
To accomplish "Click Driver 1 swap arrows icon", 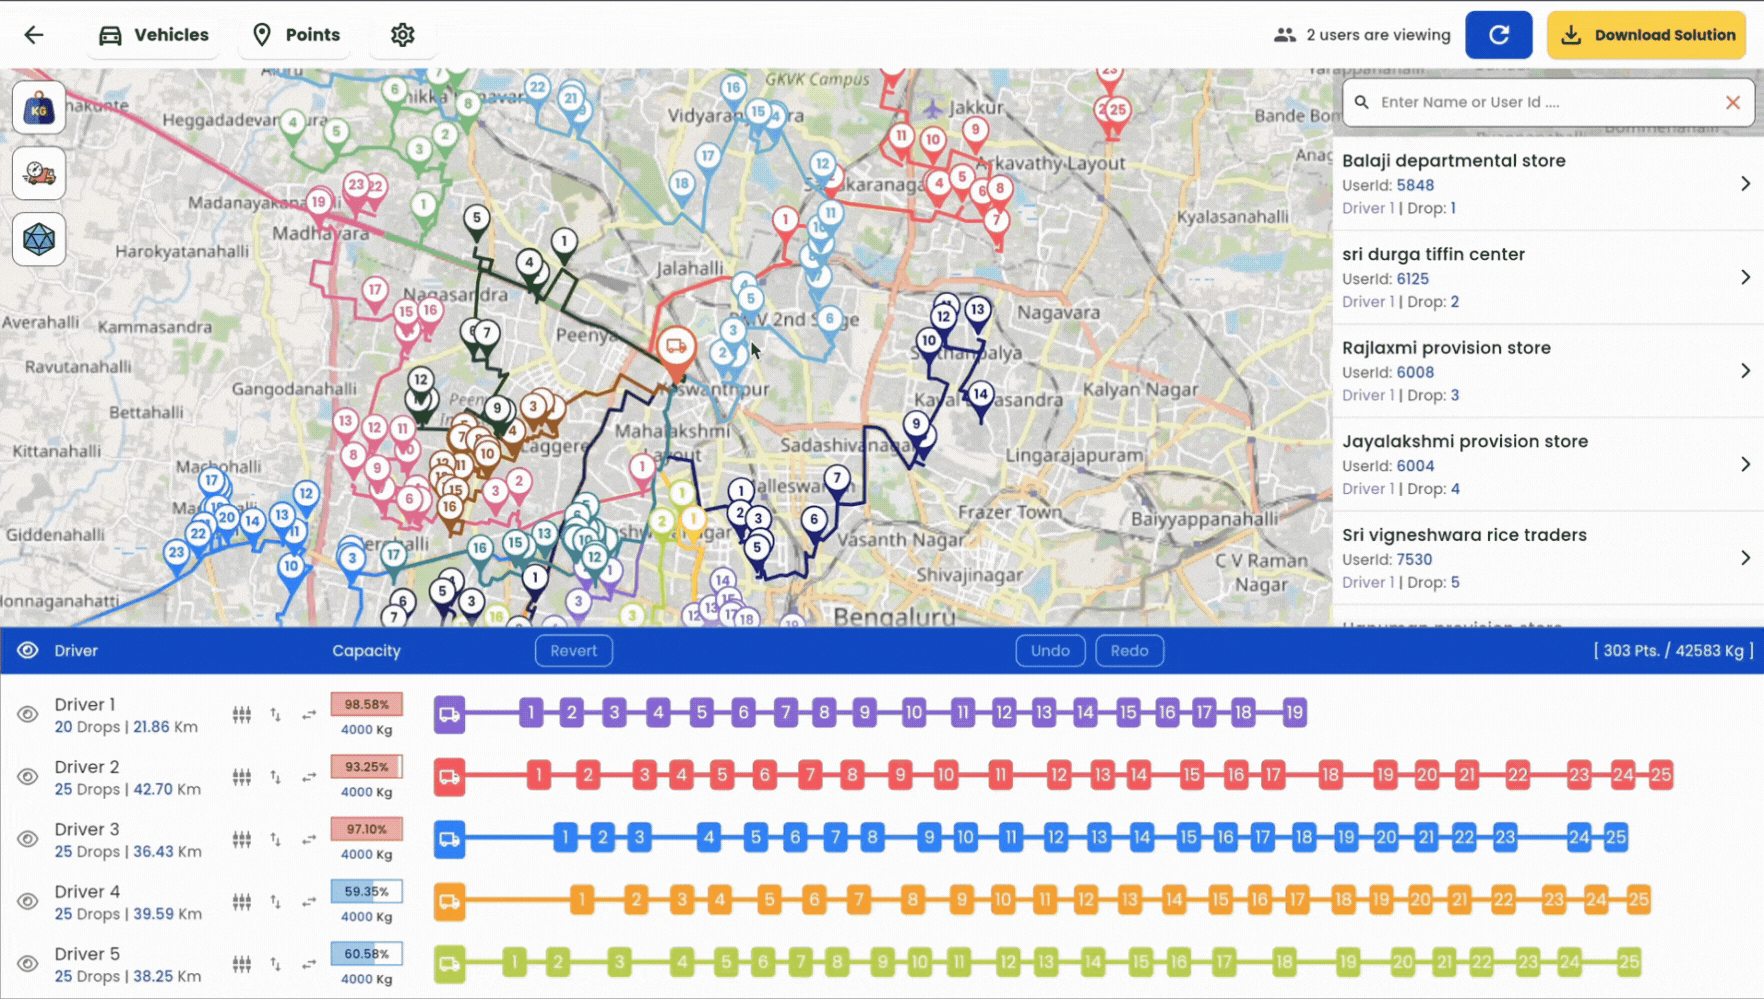I will (309, 714).
